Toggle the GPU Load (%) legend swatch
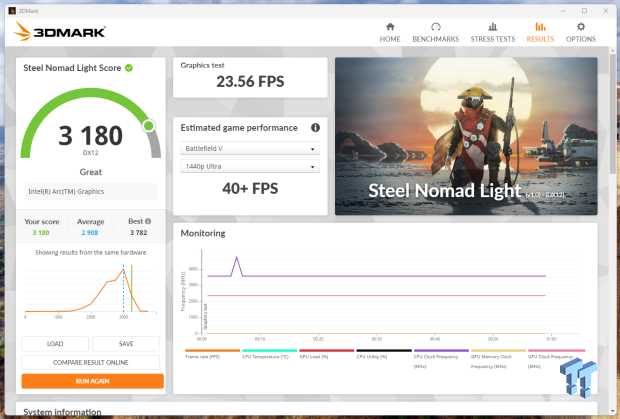This screenshot has height=419, width=620. (327, 350)
